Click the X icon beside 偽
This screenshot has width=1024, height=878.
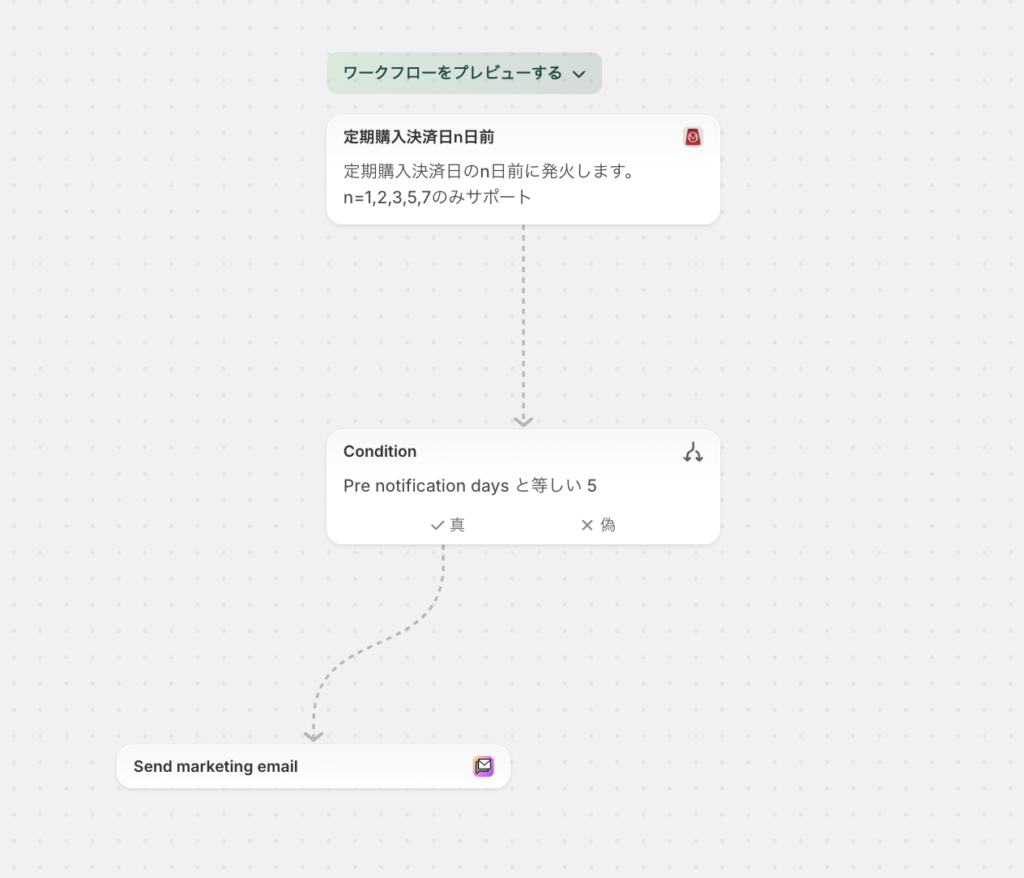click(x=587, y=525)
